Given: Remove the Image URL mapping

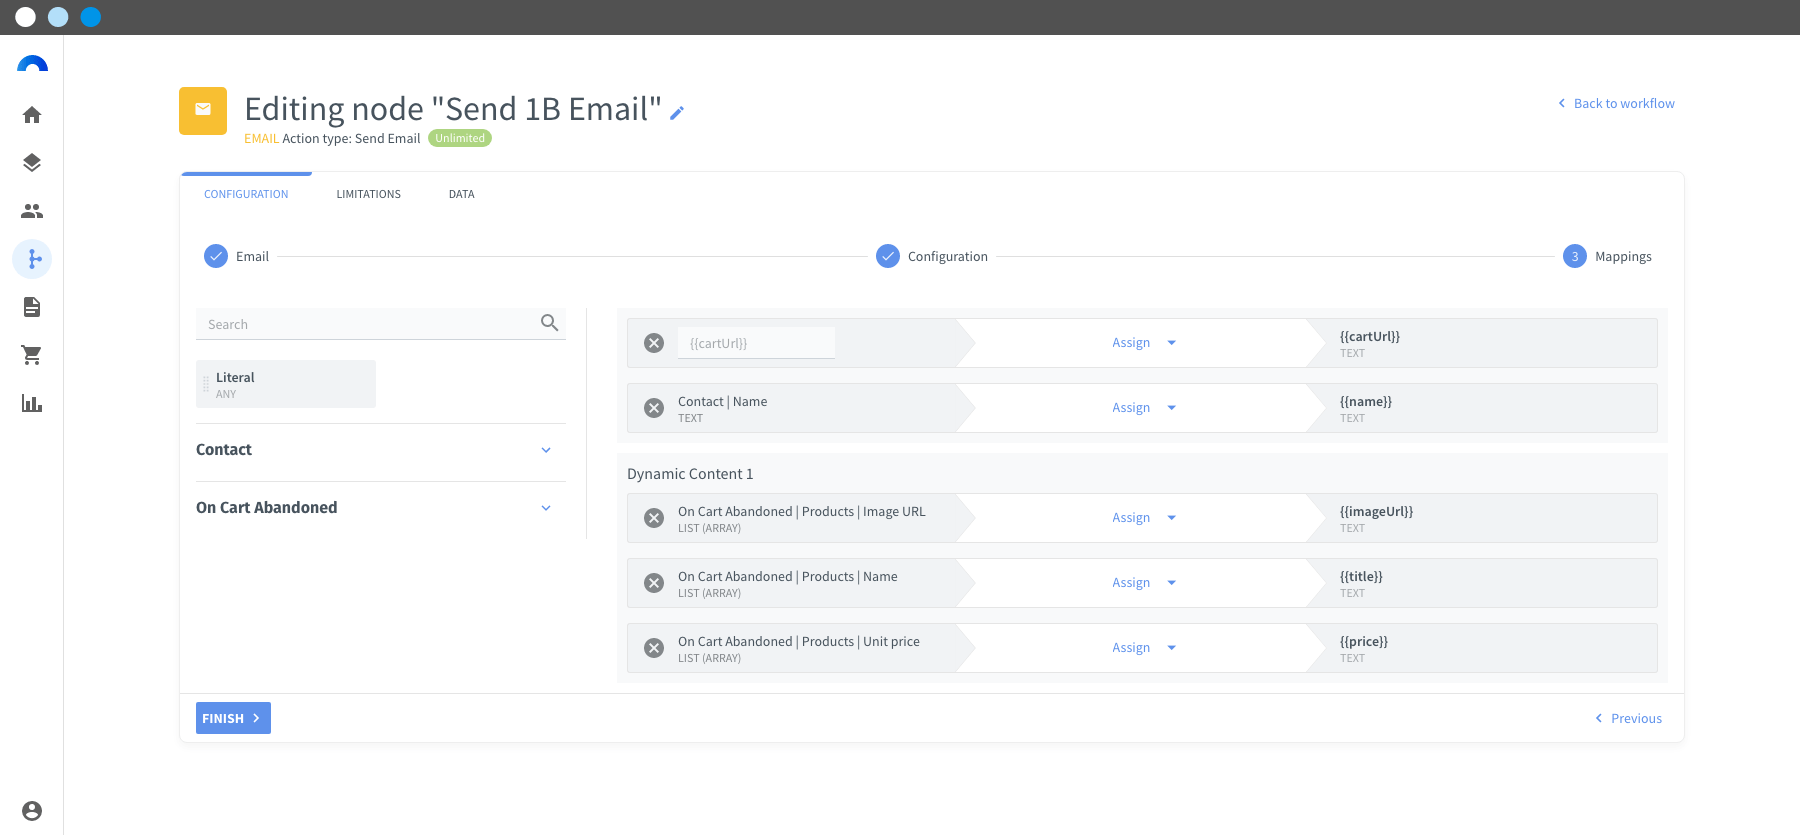Looking at the screenshot, I should tap(654, 518).
